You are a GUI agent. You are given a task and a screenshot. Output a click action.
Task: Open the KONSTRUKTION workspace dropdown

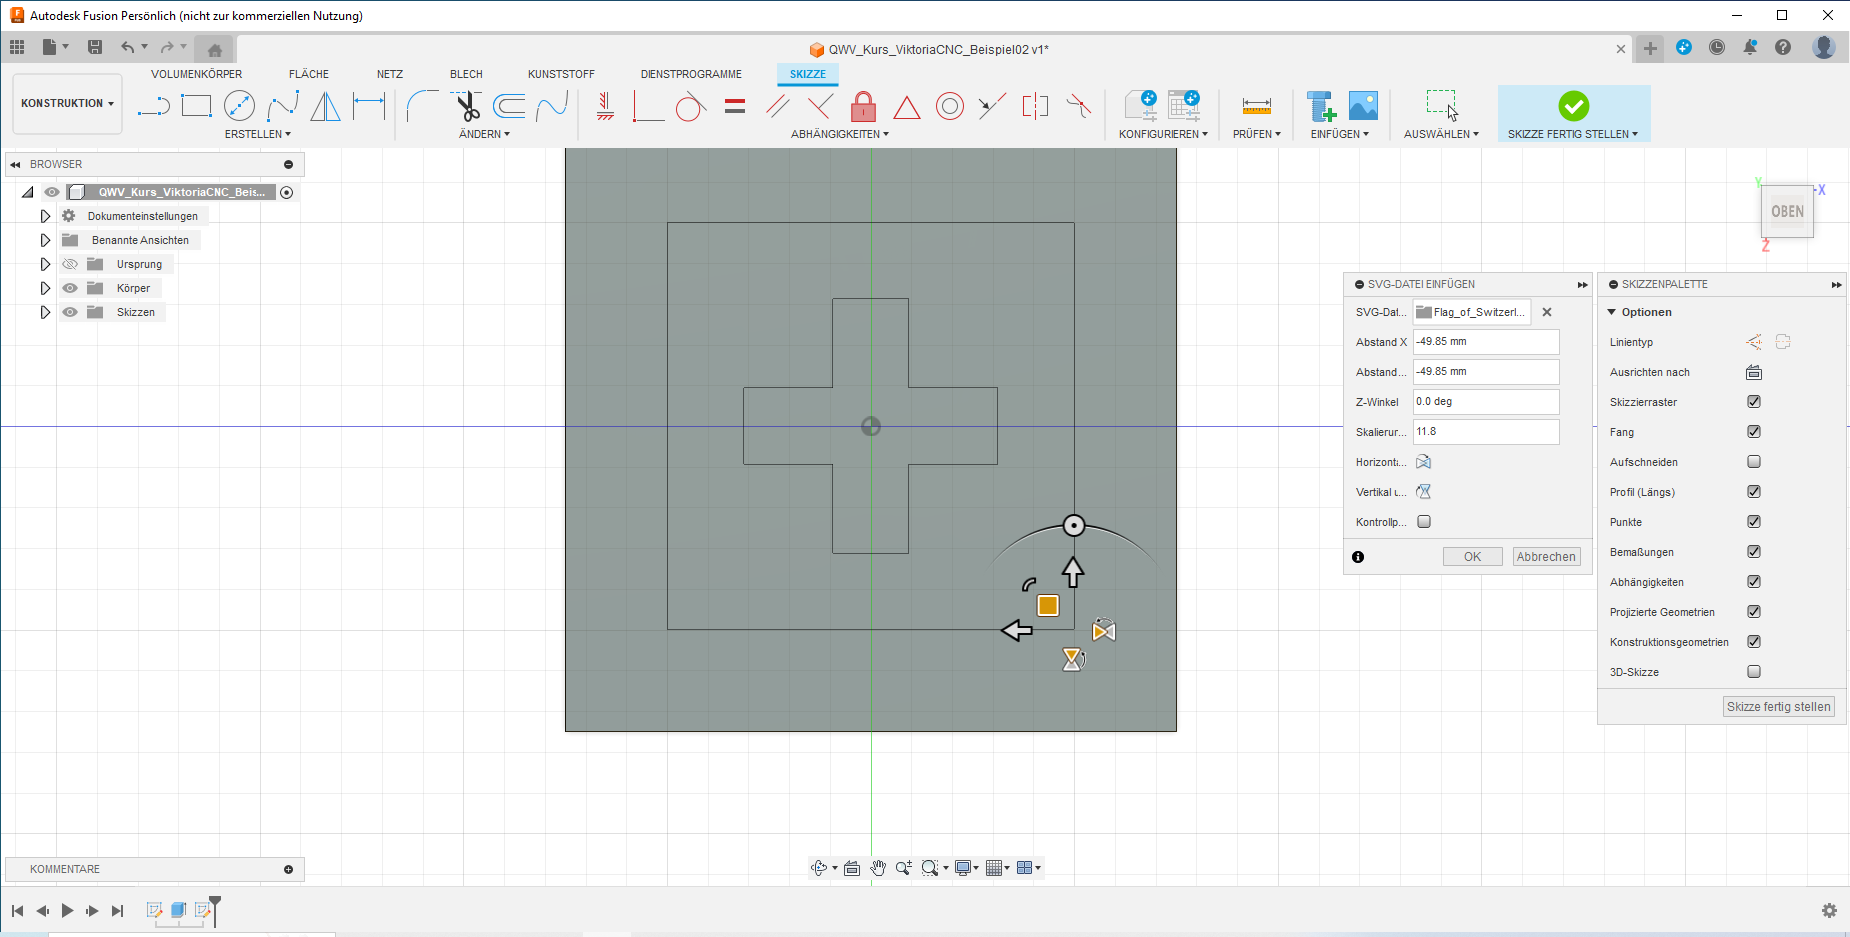click(x=67, y=103)
